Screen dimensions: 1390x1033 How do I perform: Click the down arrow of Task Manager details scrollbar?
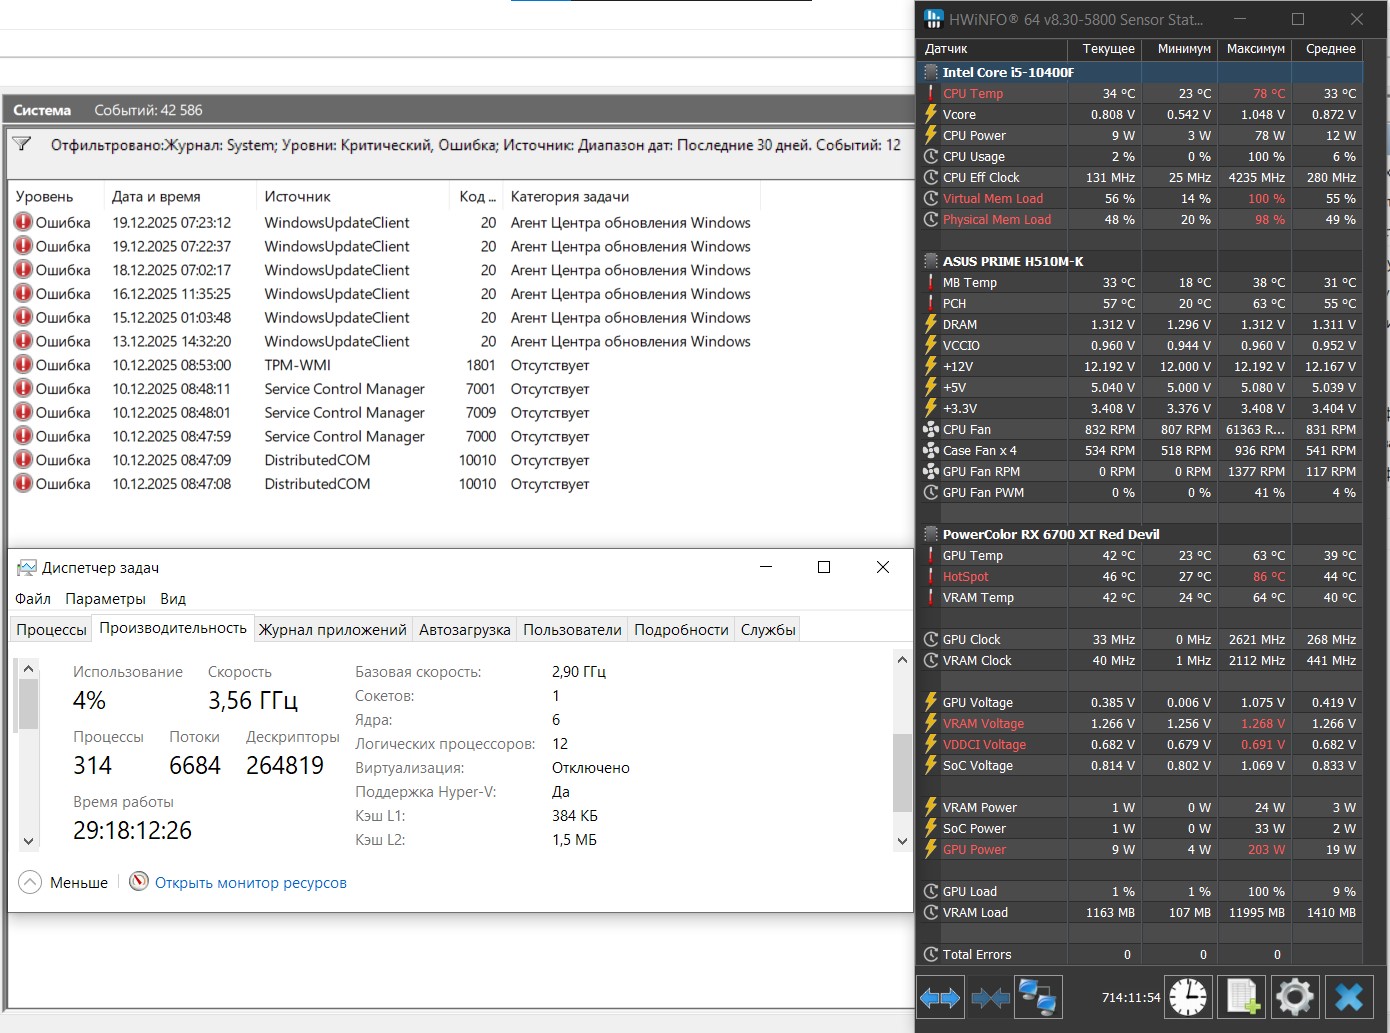[x=902, y=841]
